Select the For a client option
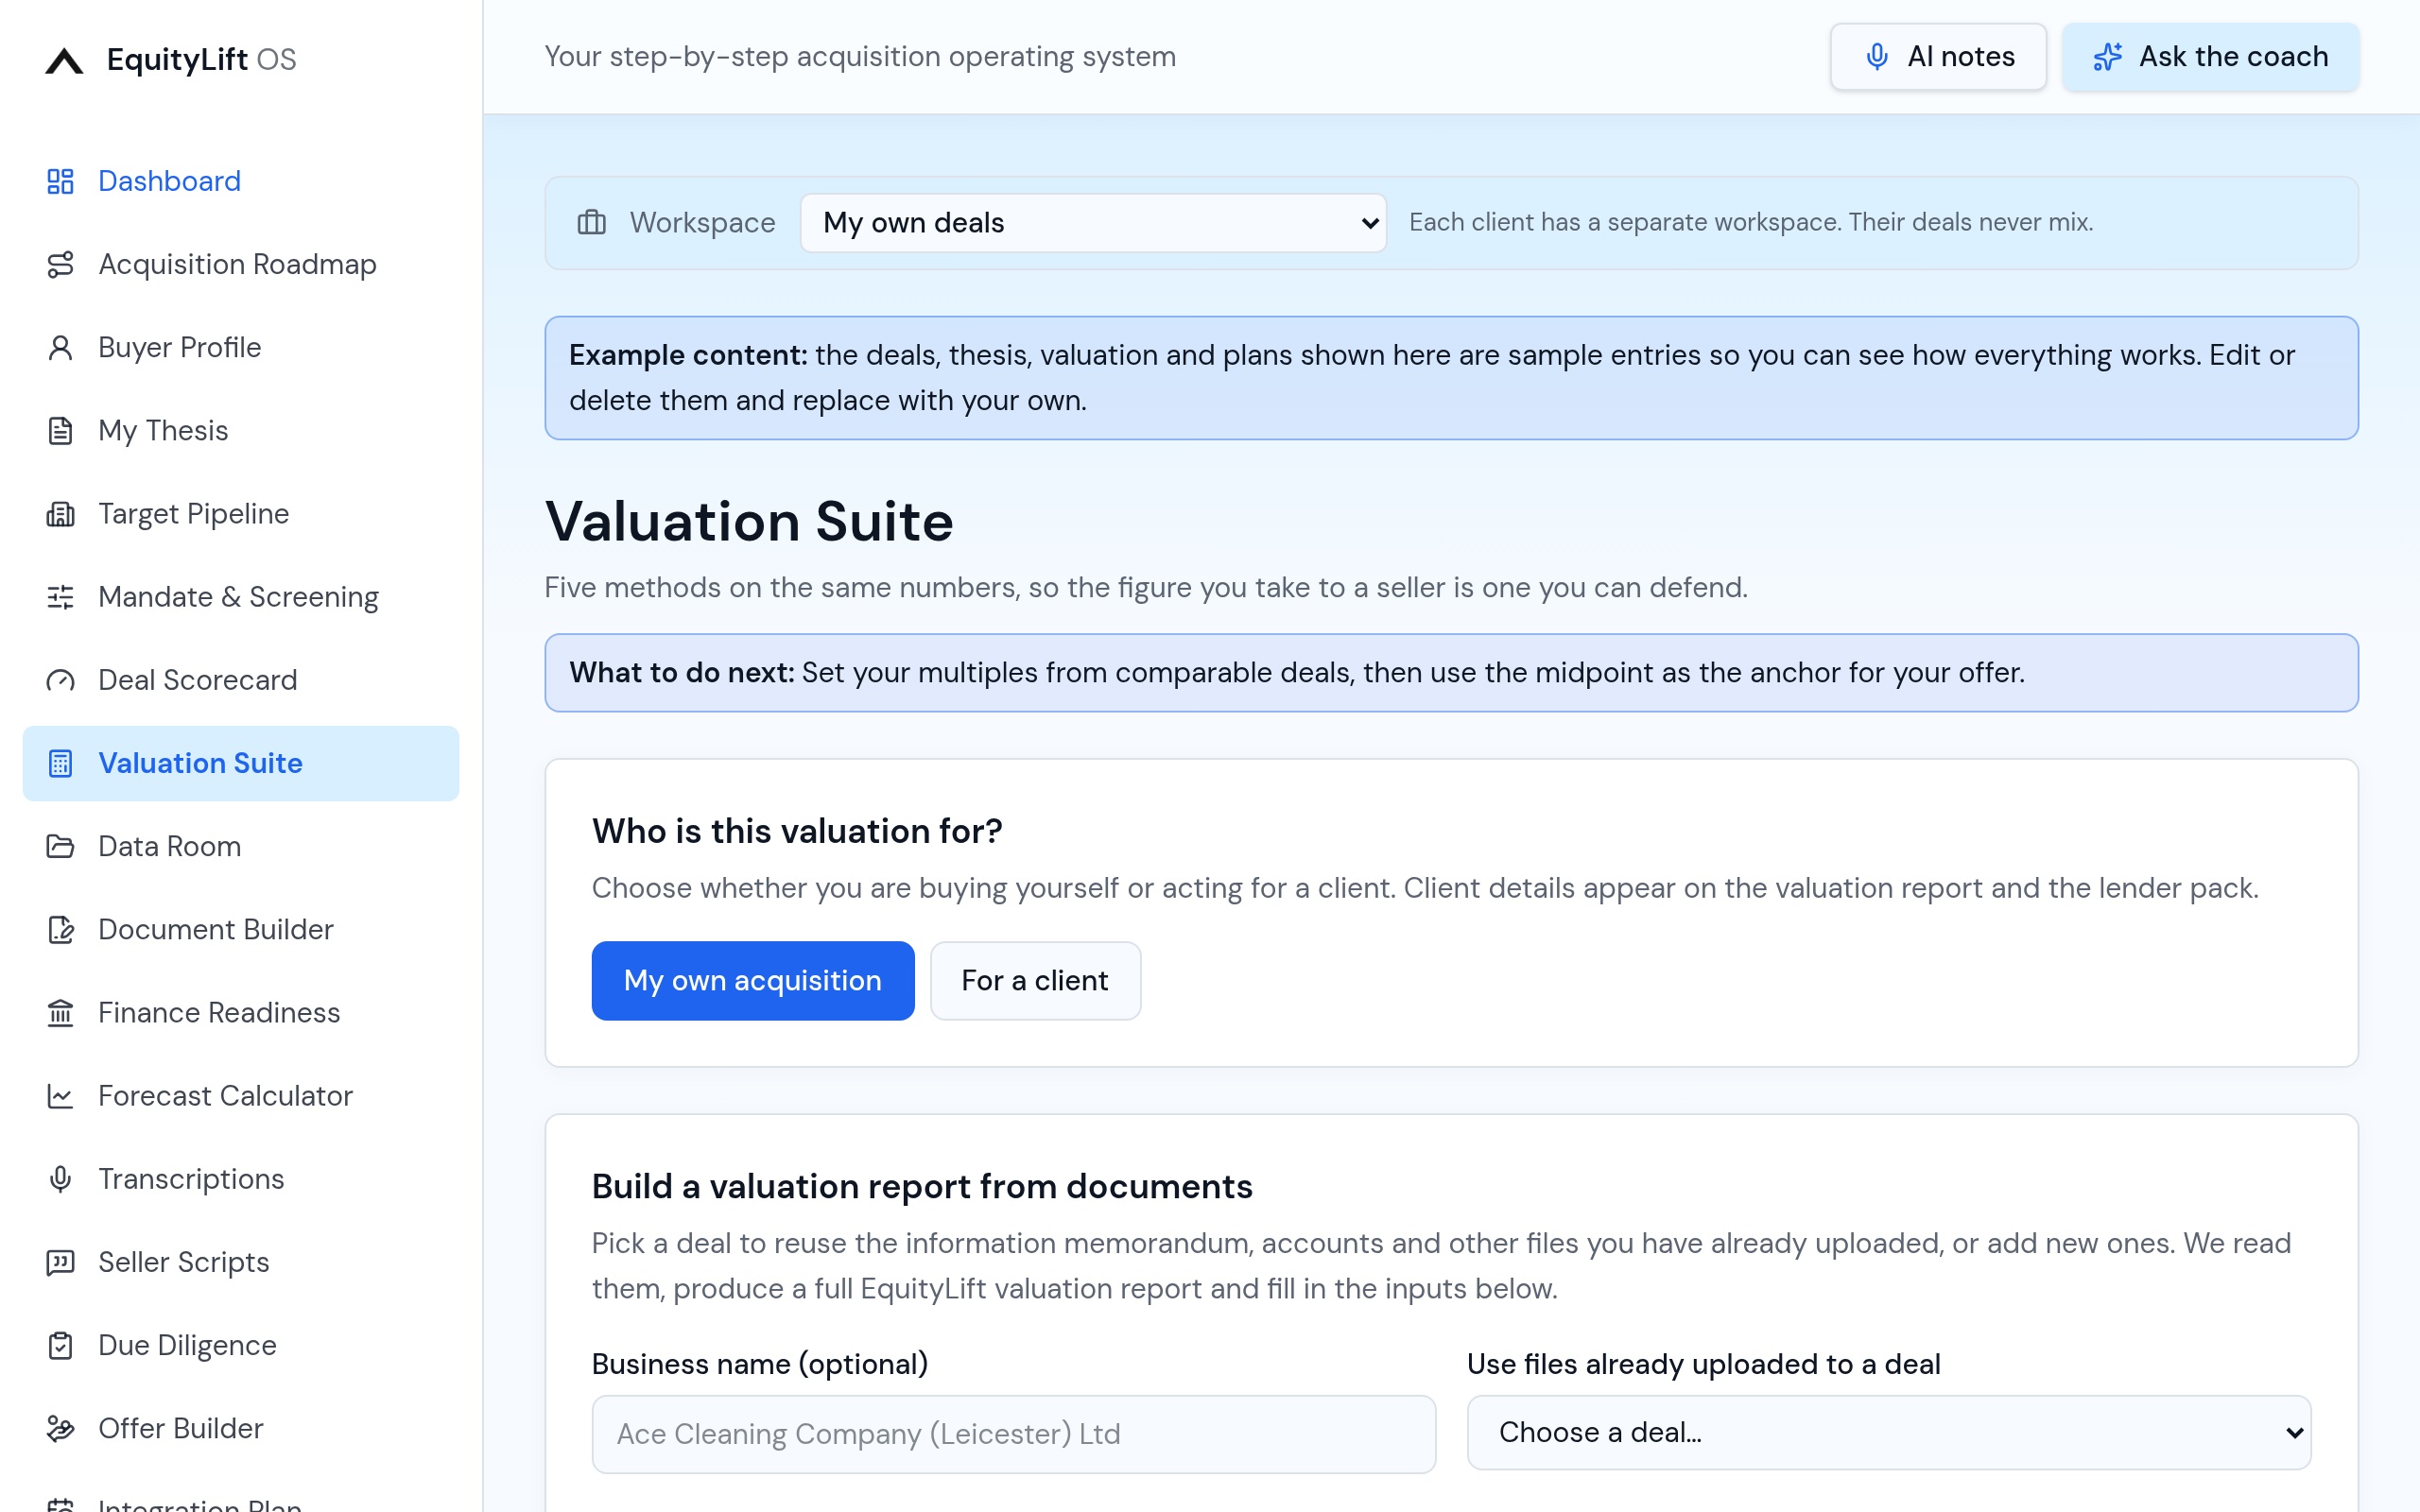Image resolution: width=2420 pixels, height=1512 pixels. pyautogui.click(x=1034, y=980)
